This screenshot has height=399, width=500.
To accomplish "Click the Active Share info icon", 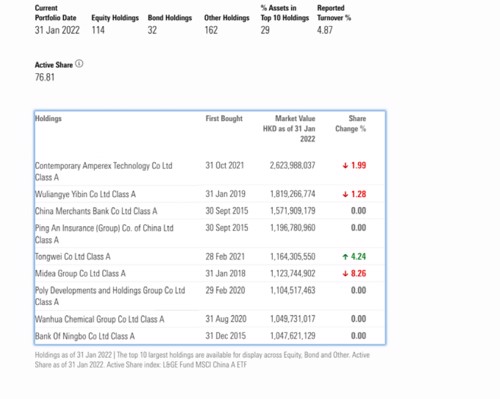I will click(79, 64).
